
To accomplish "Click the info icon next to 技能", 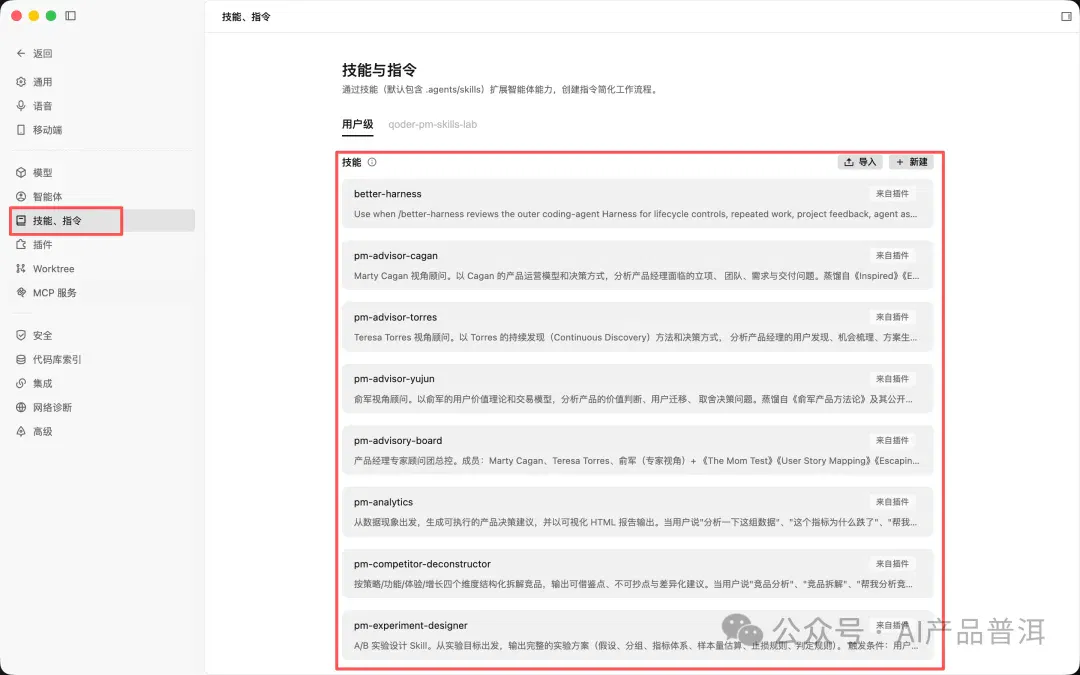I will [372, 163].
